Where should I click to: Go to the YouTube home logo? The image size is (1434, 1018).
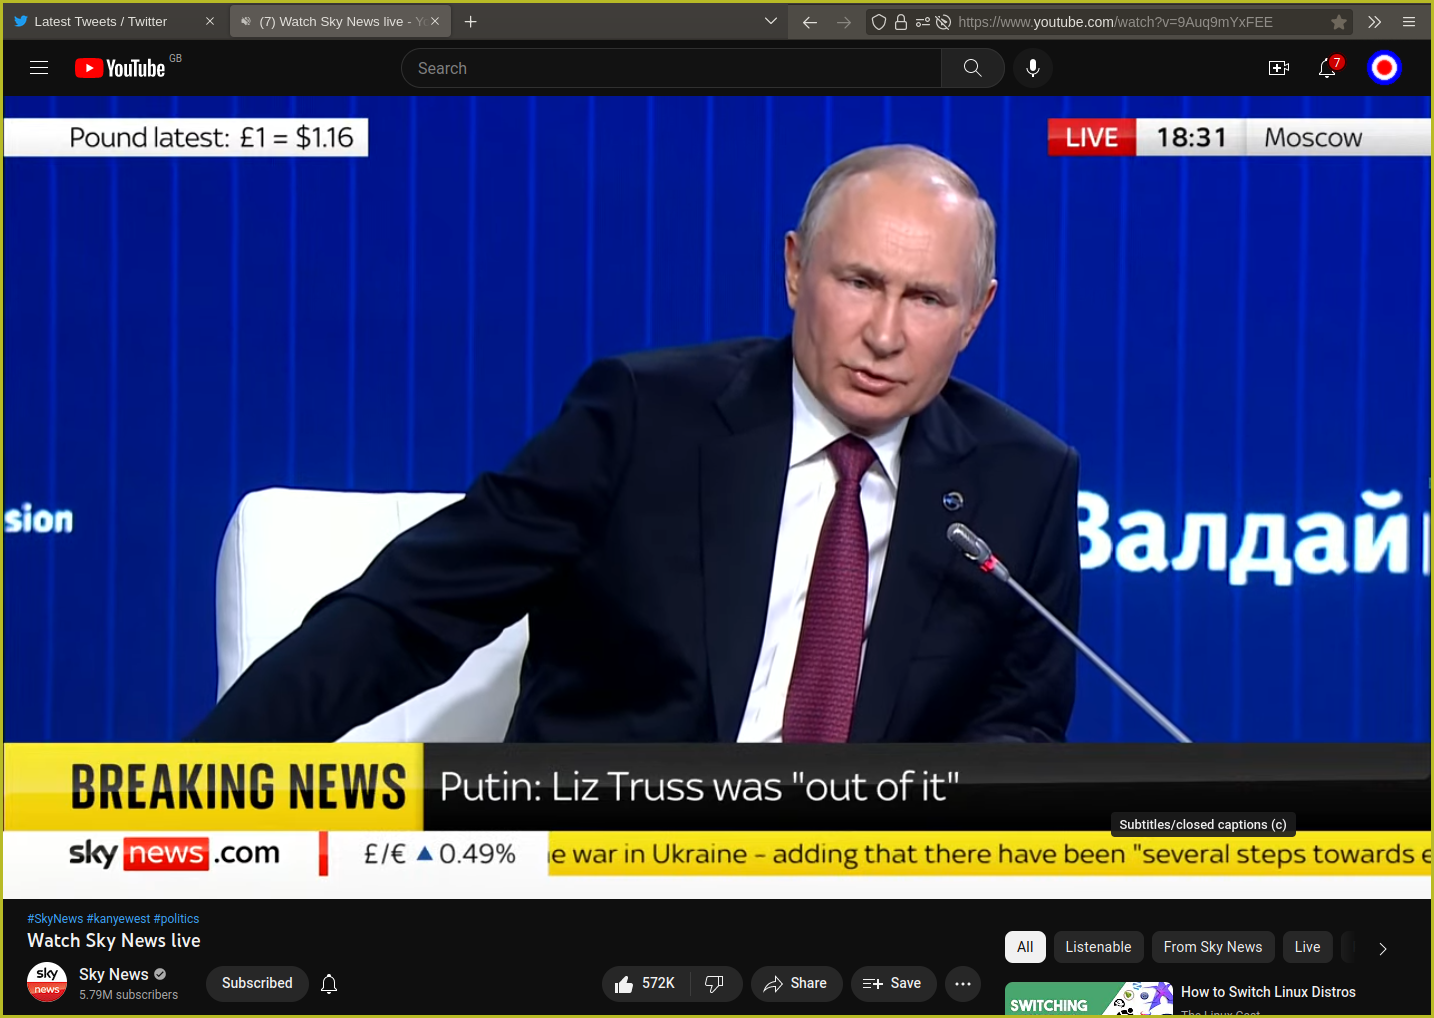(121, 68)
